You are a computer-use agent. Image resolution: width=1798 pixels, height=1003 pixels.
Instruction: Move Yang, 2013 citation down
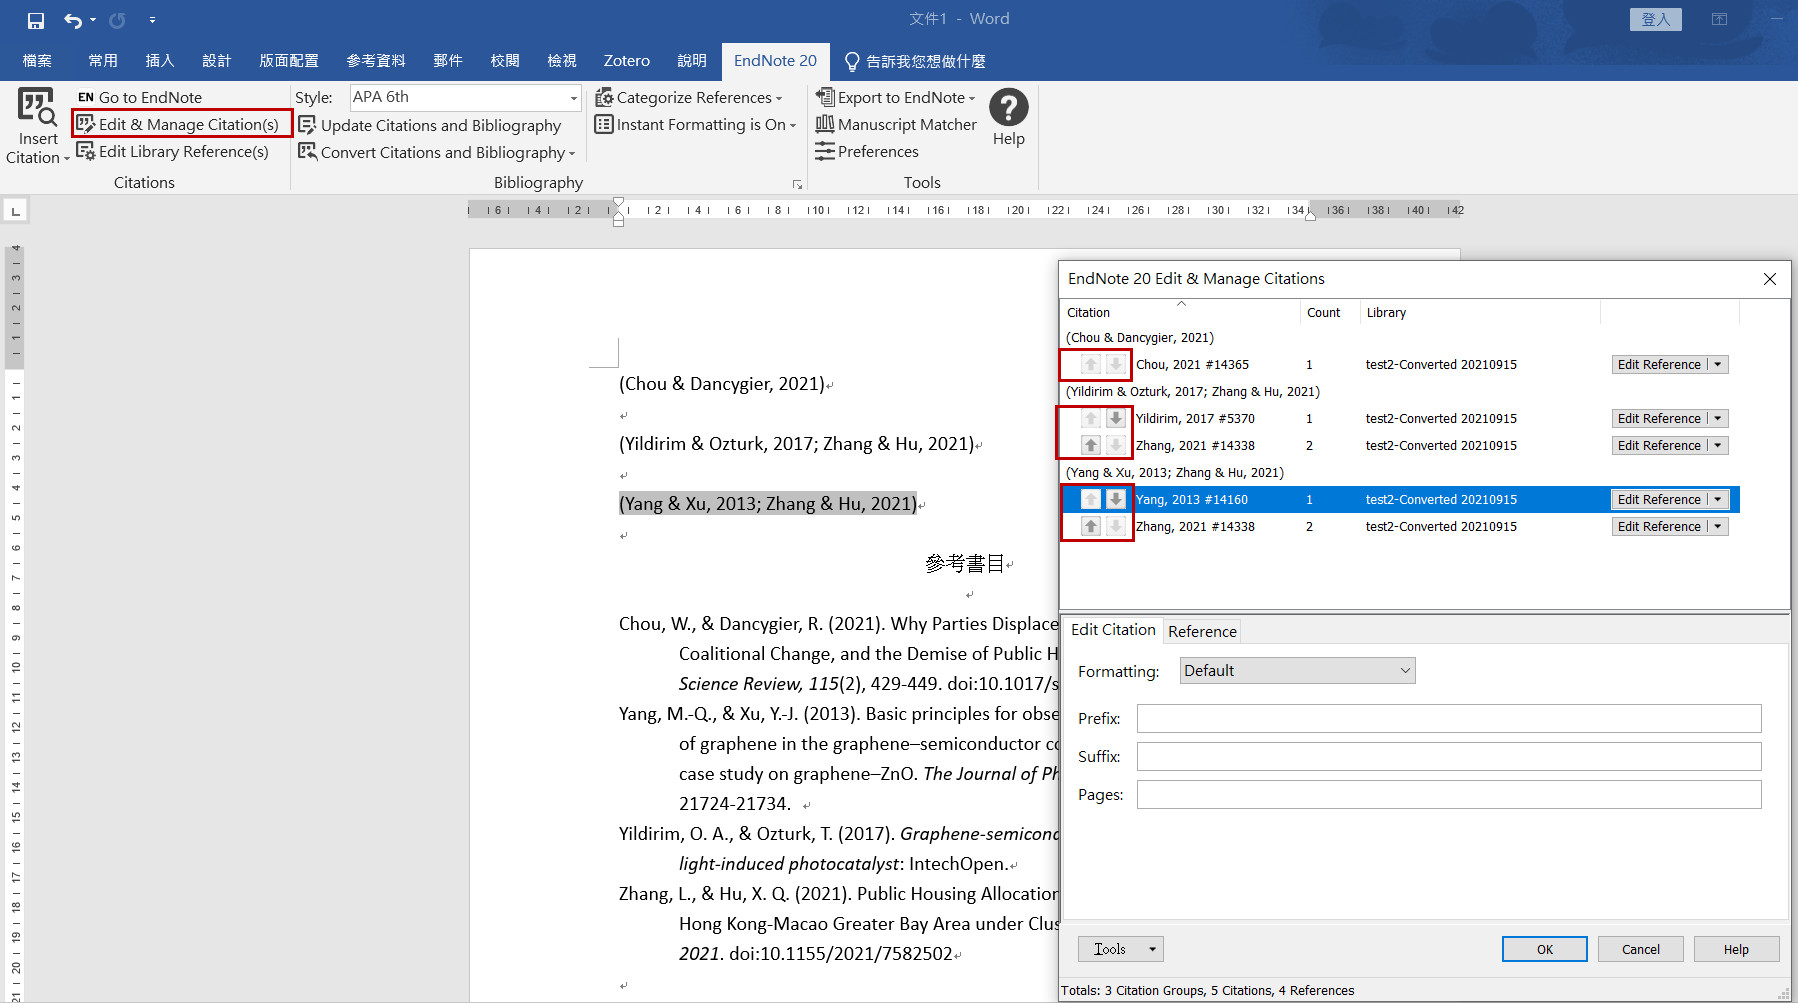point(1115,499)
